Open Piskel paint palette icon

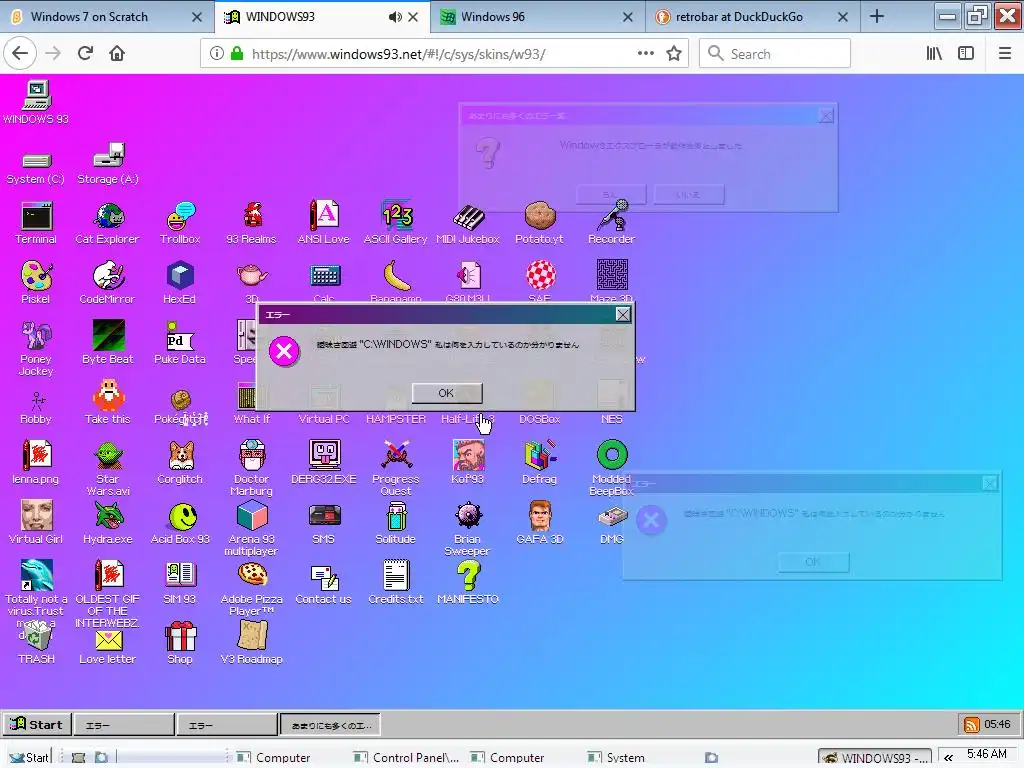click(37, 282)
